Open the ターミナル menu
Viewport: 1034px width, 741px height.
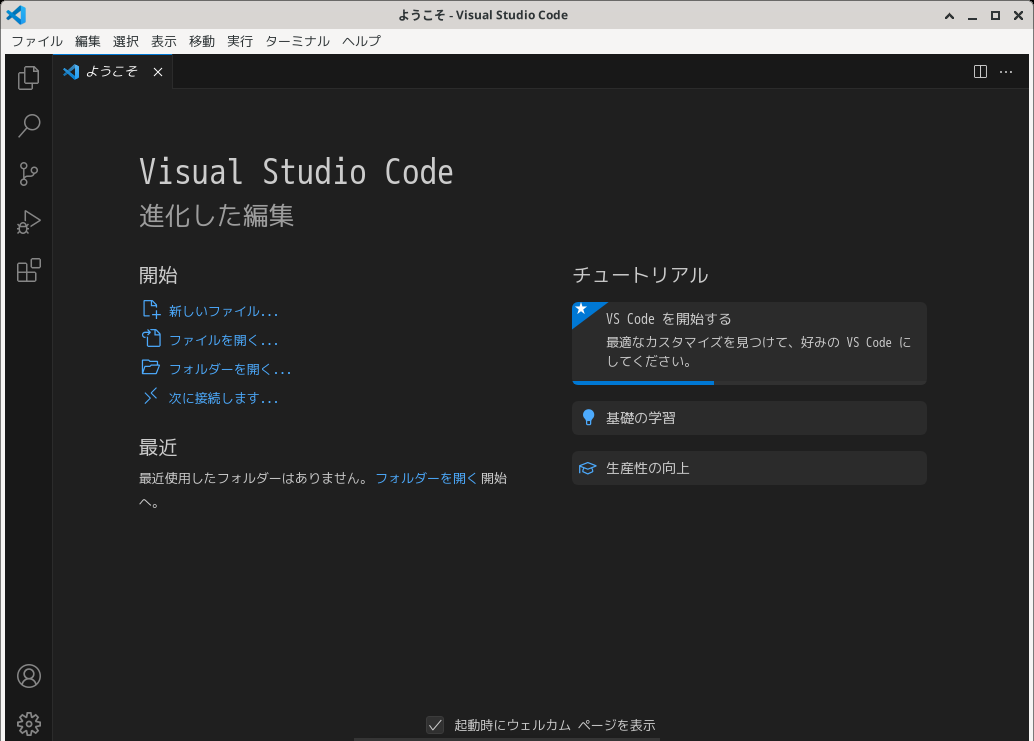click(x=297, y=41)
